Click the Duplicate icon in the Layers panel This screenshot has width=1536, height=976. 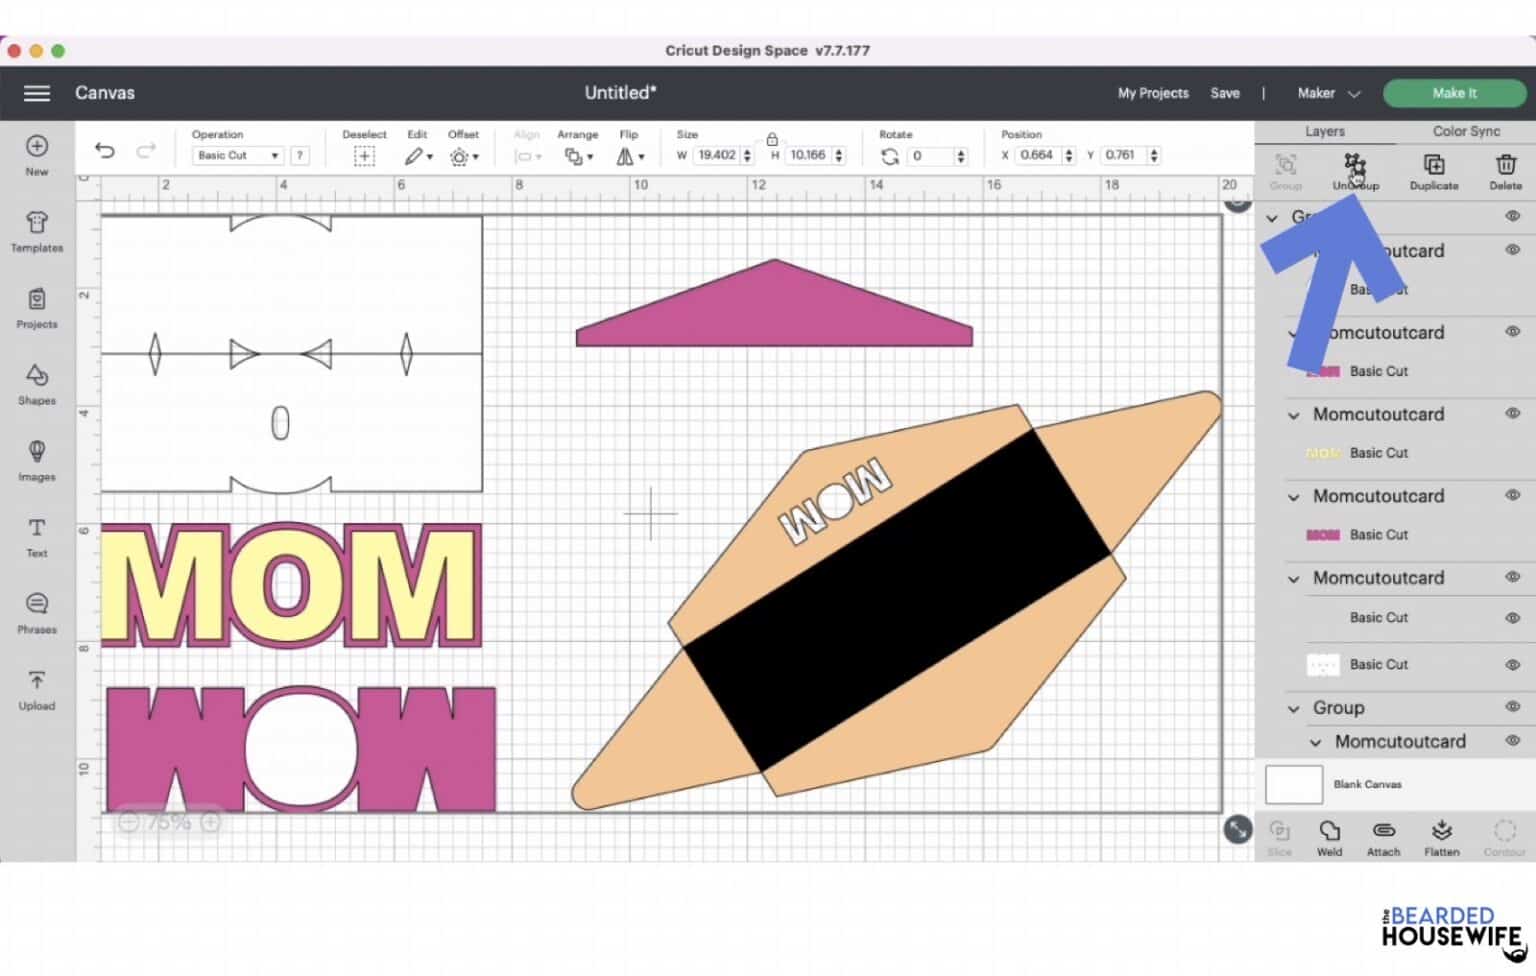click(x=1434, y=166)
